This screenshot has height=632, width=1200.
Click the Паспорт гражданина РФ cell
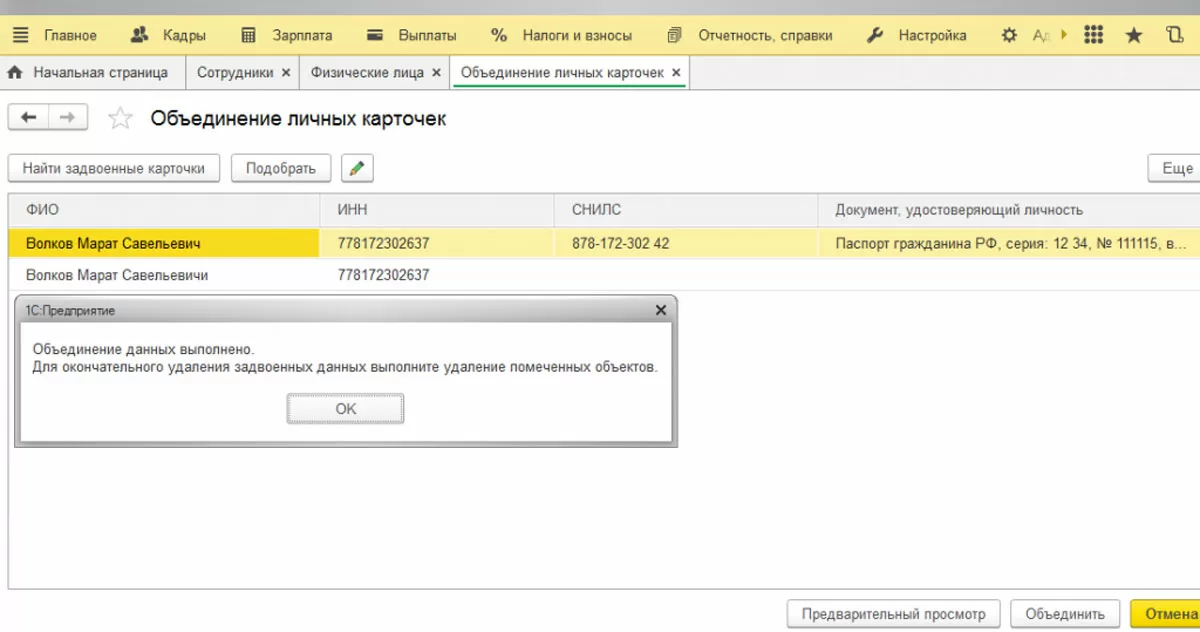point(1009,243)
